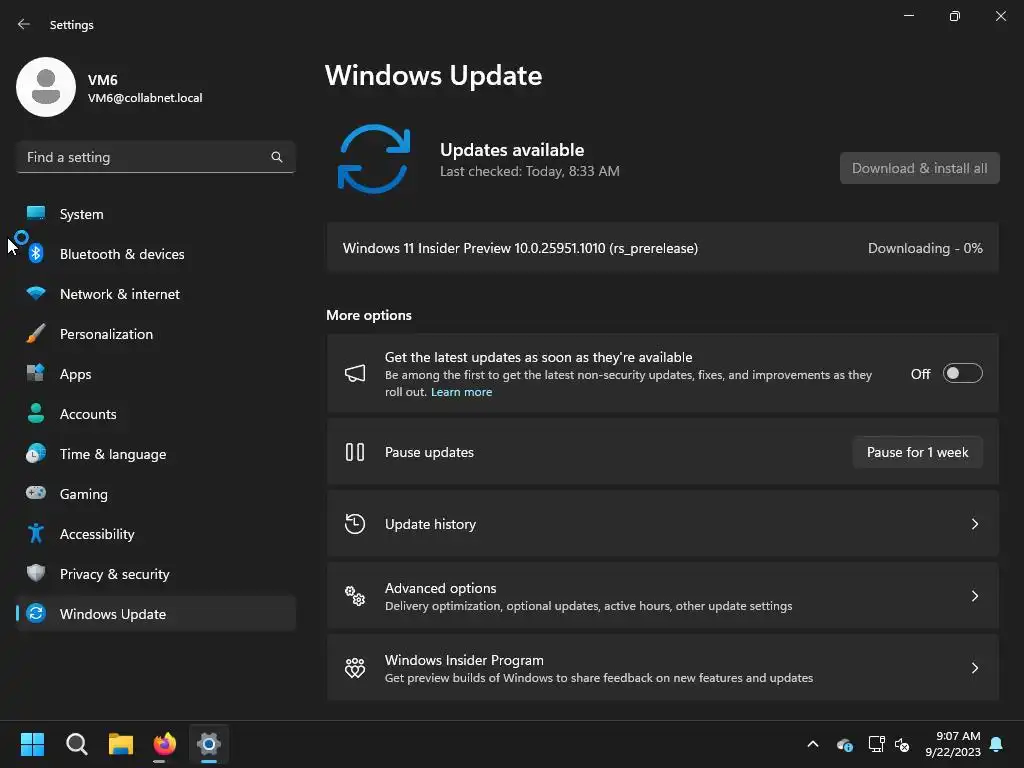Click the VM6@collabnet.local account email
This screenshot has width=1024, height=768.
pos(145,98)
